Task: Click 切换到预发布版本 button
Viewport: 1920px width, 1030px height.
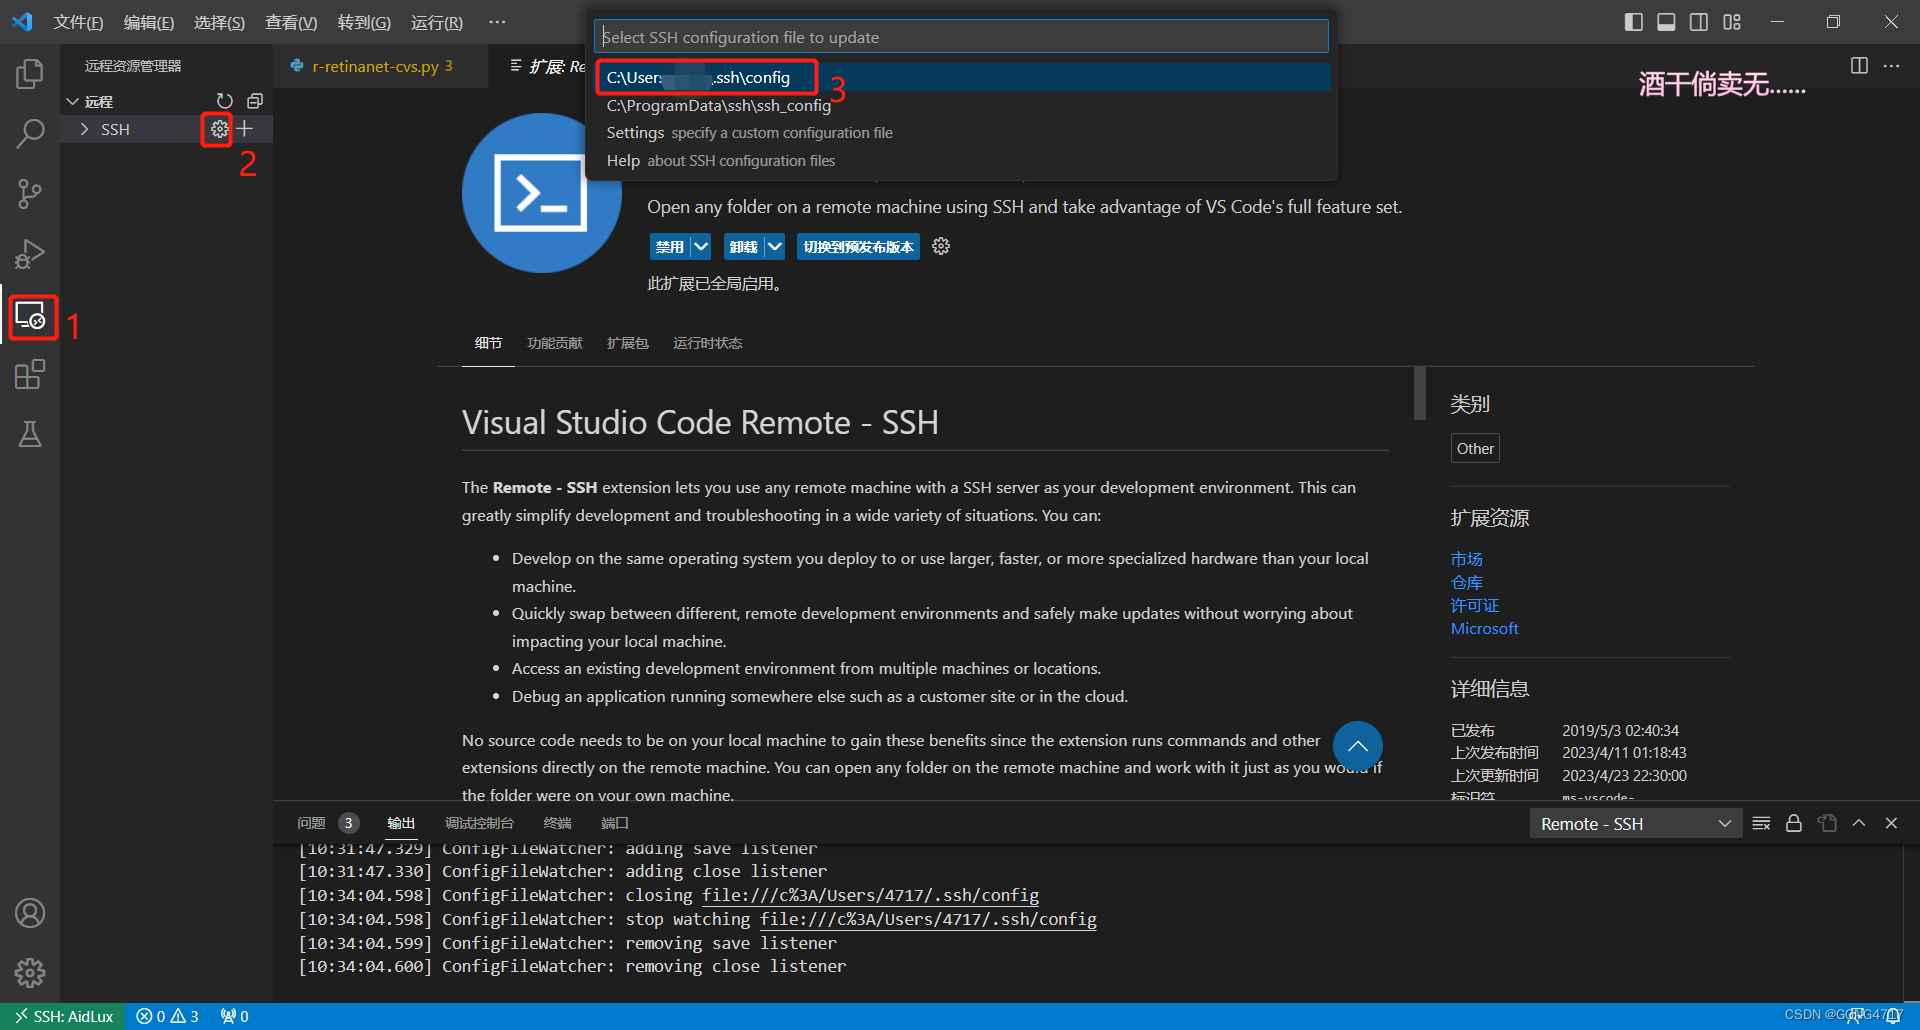Action: pyautogui.click(x=858, y=246)
